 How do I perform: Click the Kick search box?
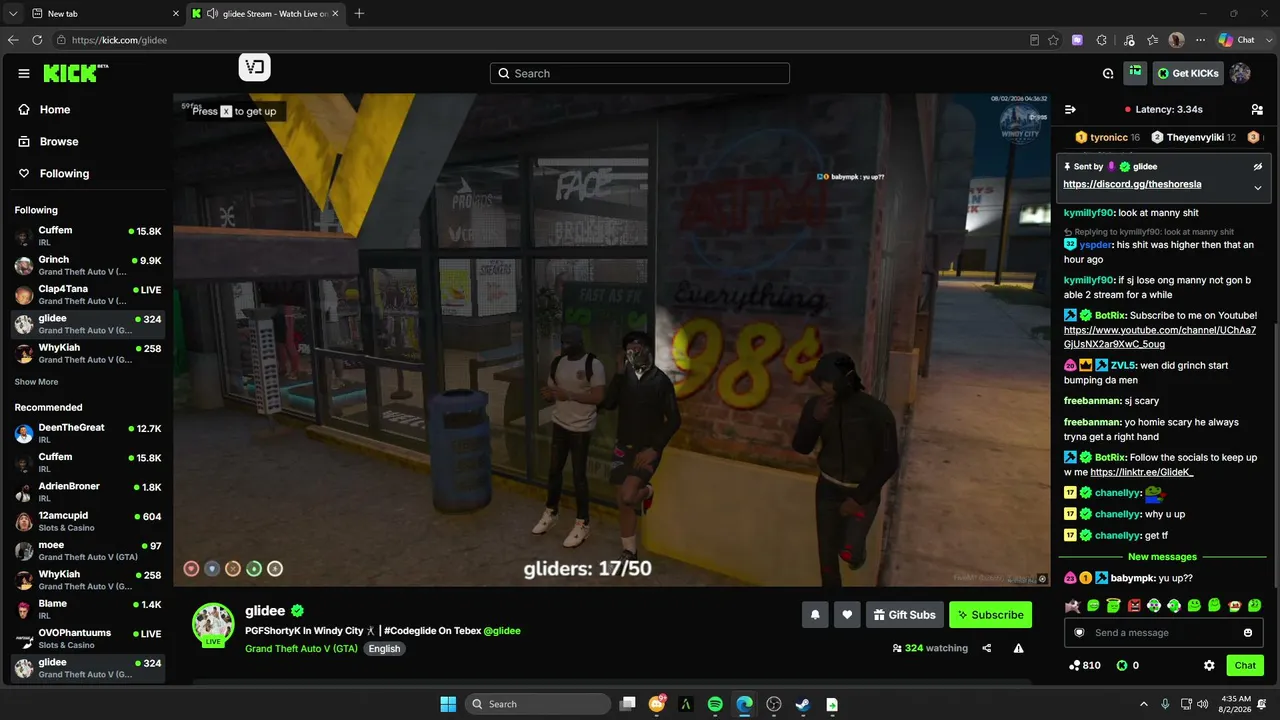[640, 73]
